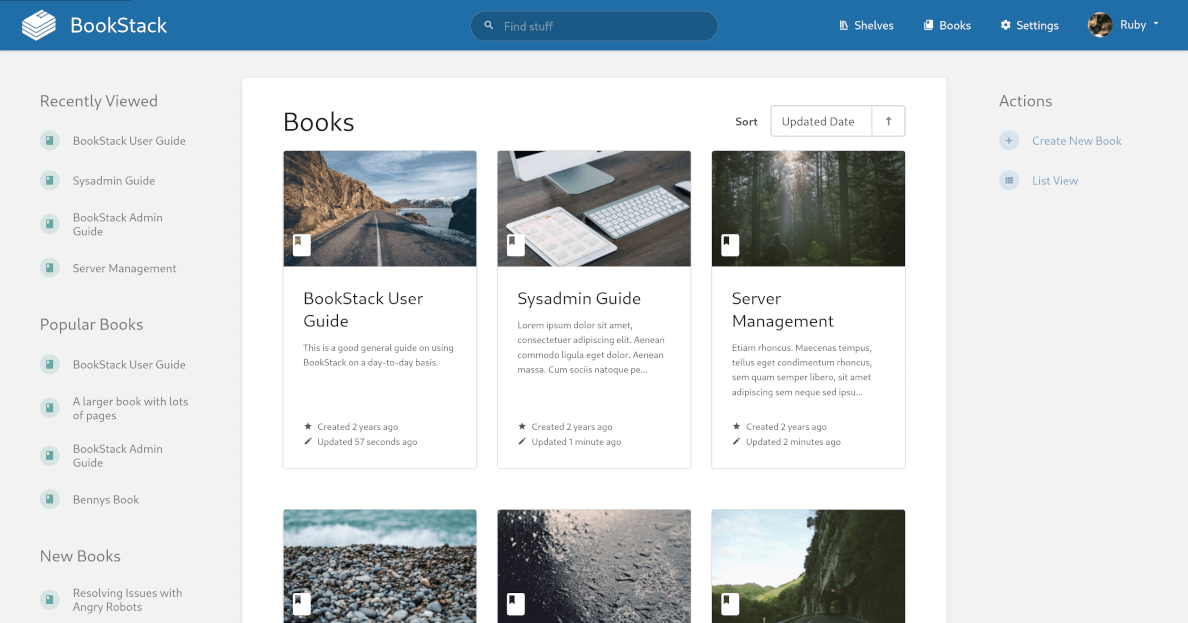Click bookmark icon on Sysadmin Guide cover
Screen dimensions: 1188x623
point(515,245)
